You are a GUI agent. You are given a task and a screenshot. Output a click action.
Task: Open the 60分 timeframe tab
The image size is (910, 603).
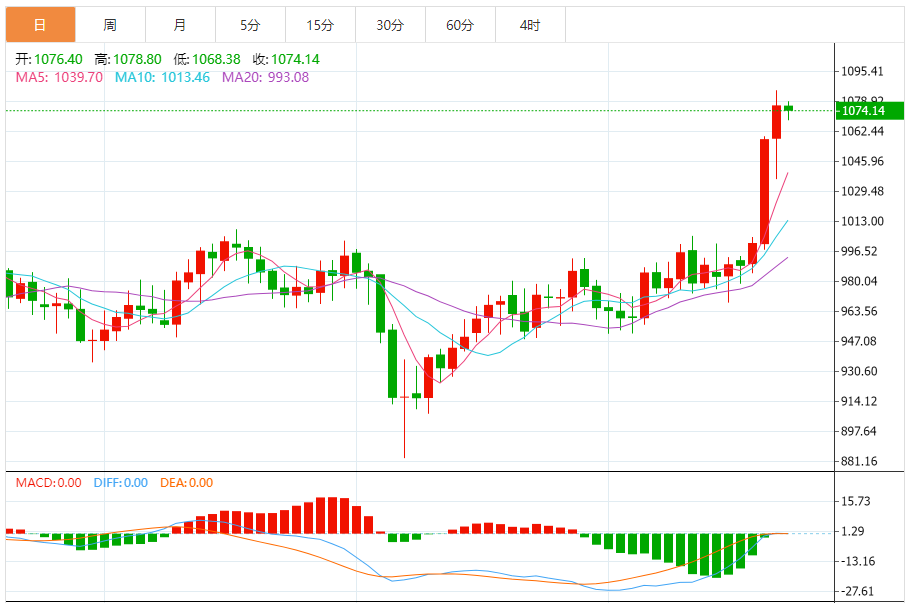pyautogui.click(x=460, y=25)
